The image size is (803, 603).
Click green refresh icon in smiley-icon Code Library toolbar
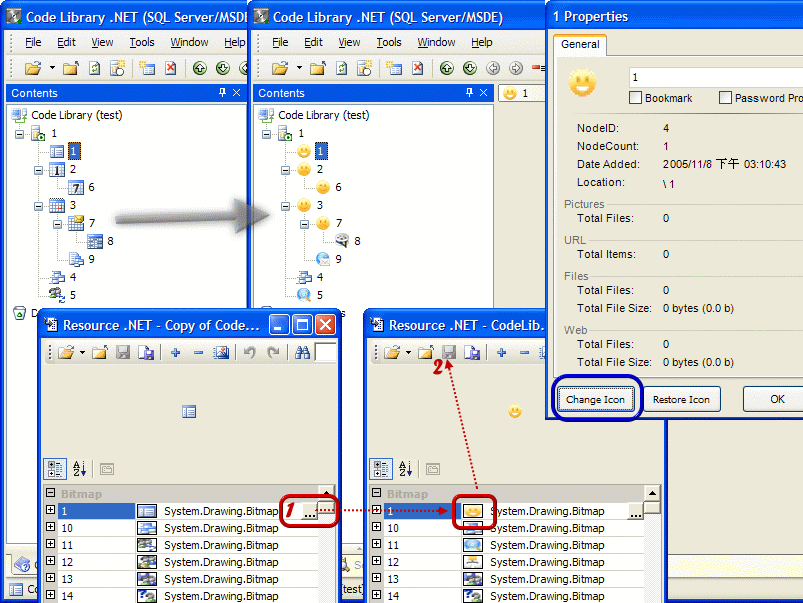pyautogui.click(x=342, y=68)
